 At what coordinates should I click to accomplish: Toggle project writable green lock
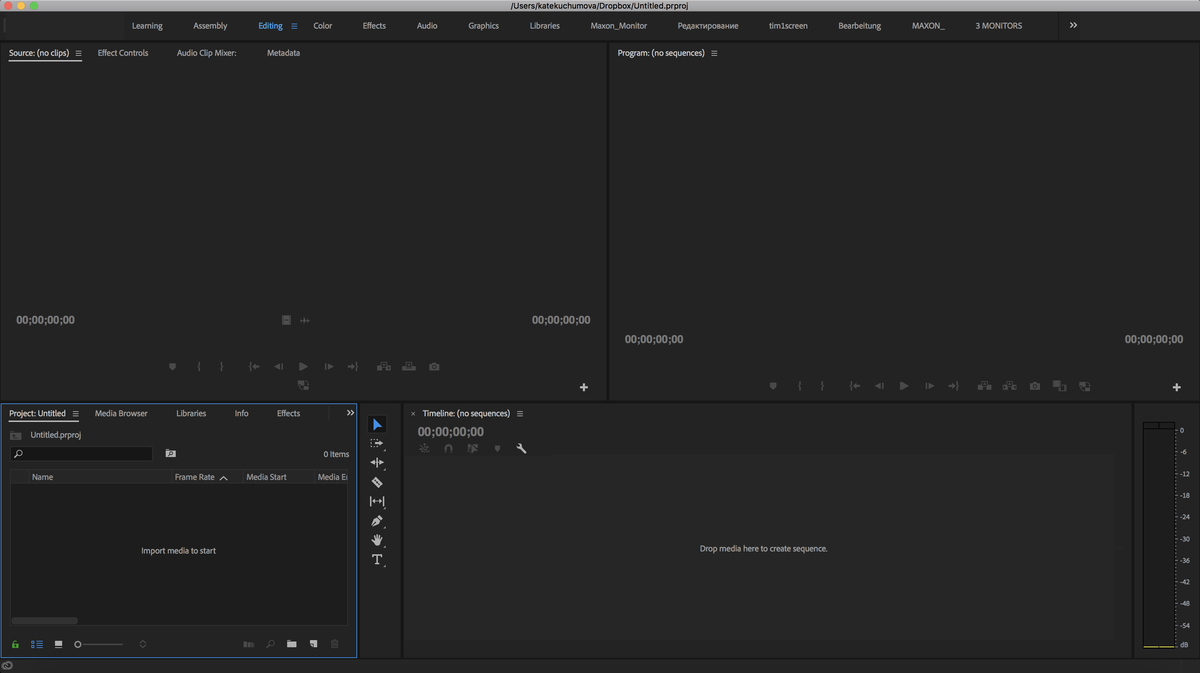(x=15, y=644)
